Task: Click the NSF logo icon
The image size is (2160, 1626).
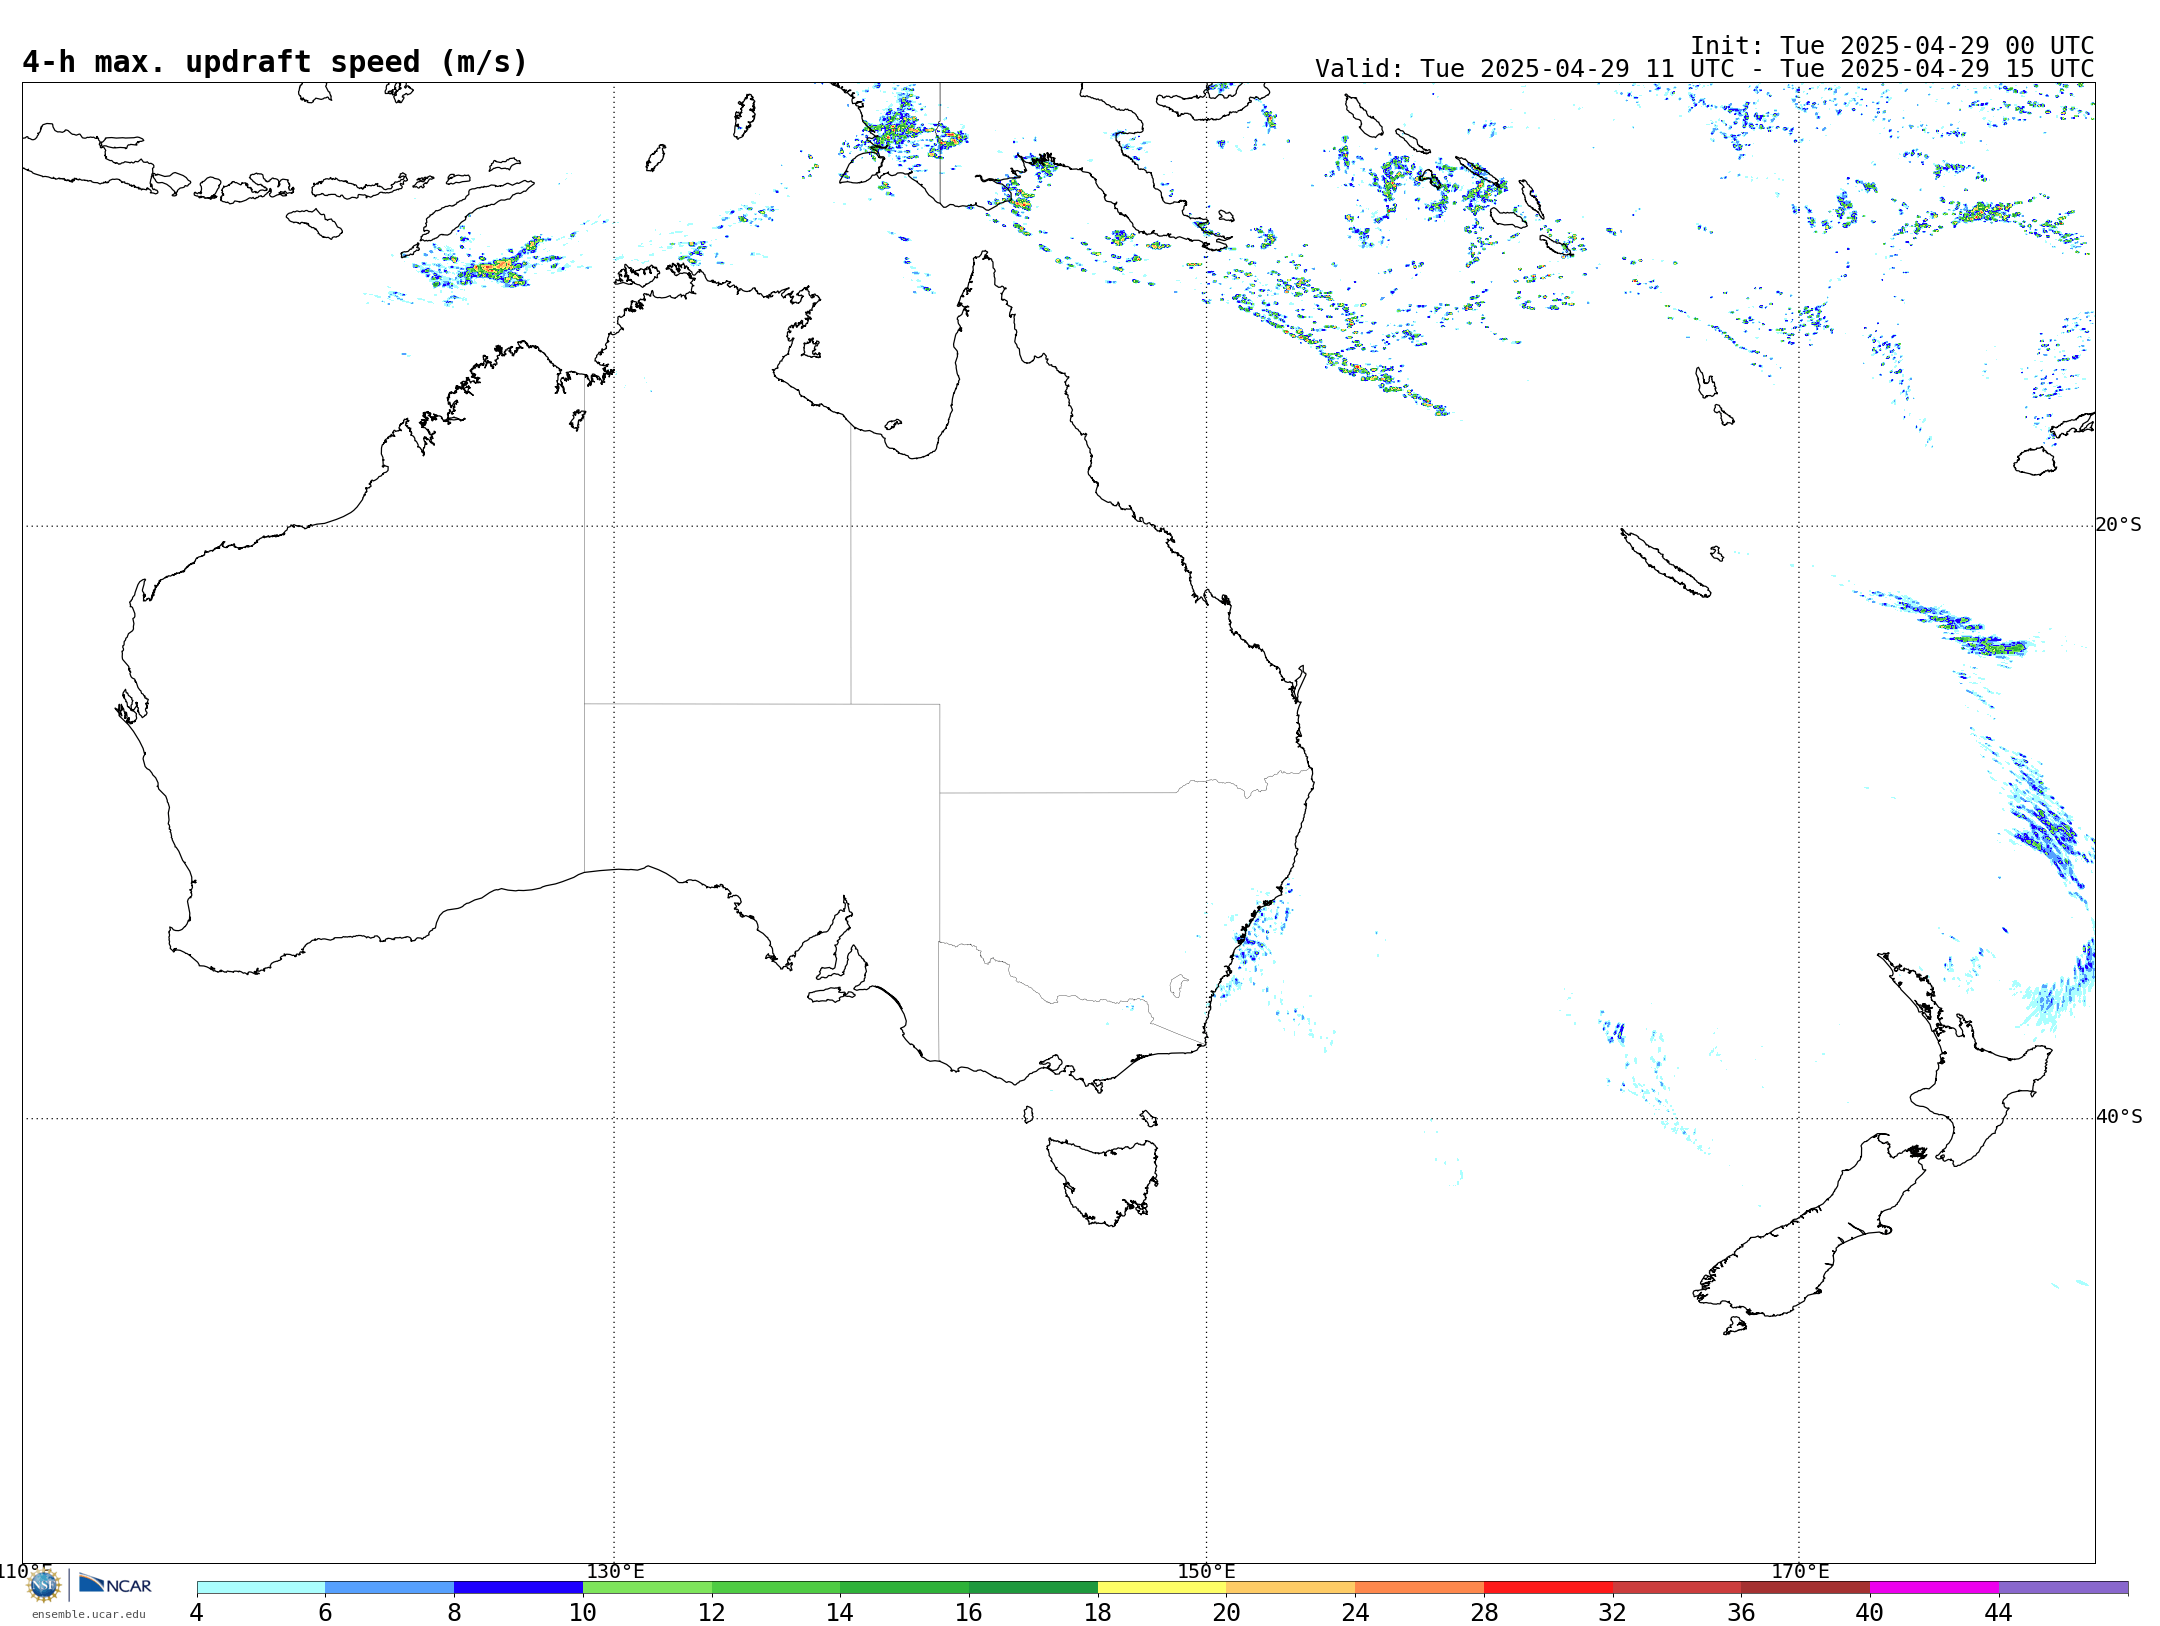Action: 44,1585
